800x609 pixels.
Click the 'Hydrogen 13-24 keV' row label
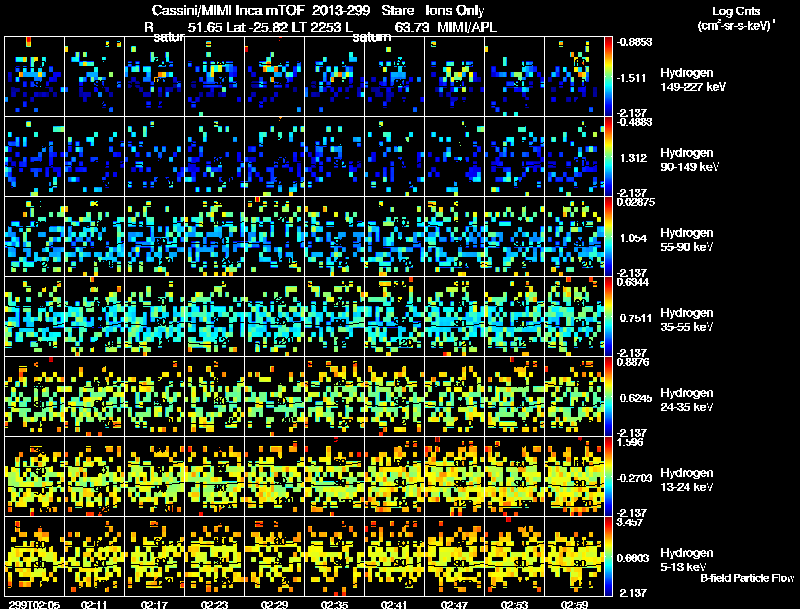coord(687,480)
